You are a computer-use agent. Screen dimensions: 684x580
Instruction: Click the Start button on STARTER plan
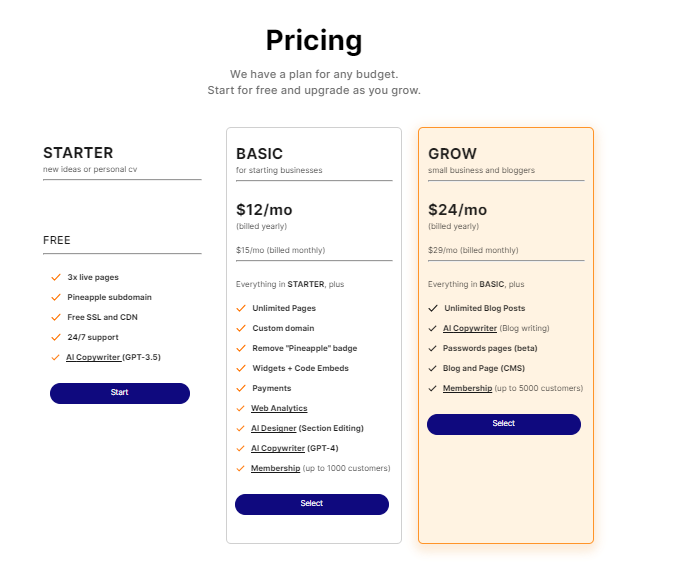[120, 393]
